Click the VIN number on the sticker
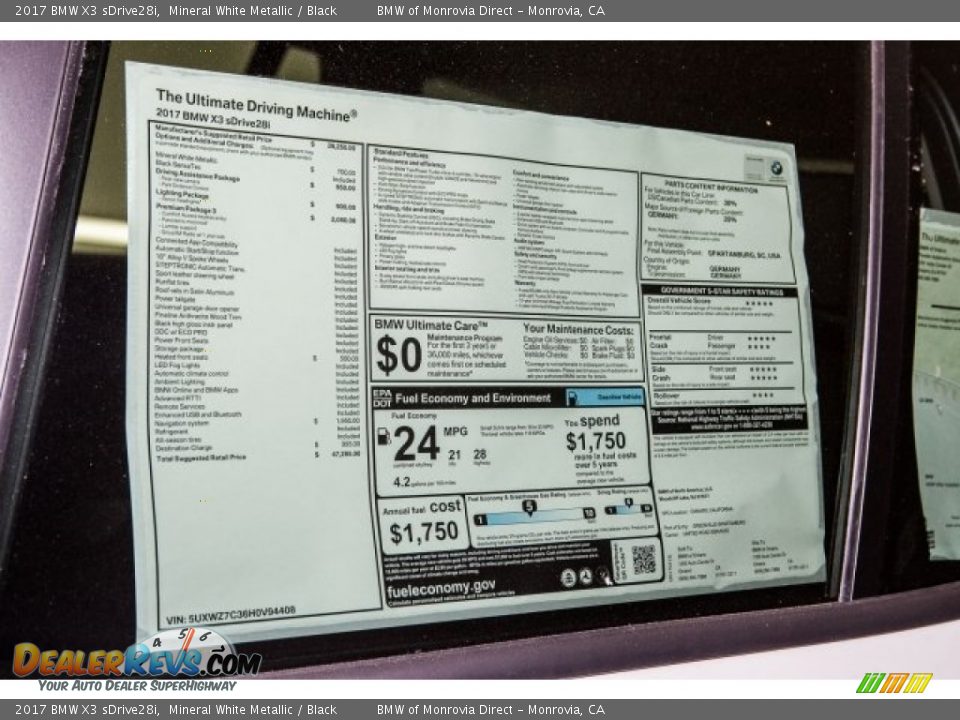Screen dimensions: 960x720 (230, 610)
